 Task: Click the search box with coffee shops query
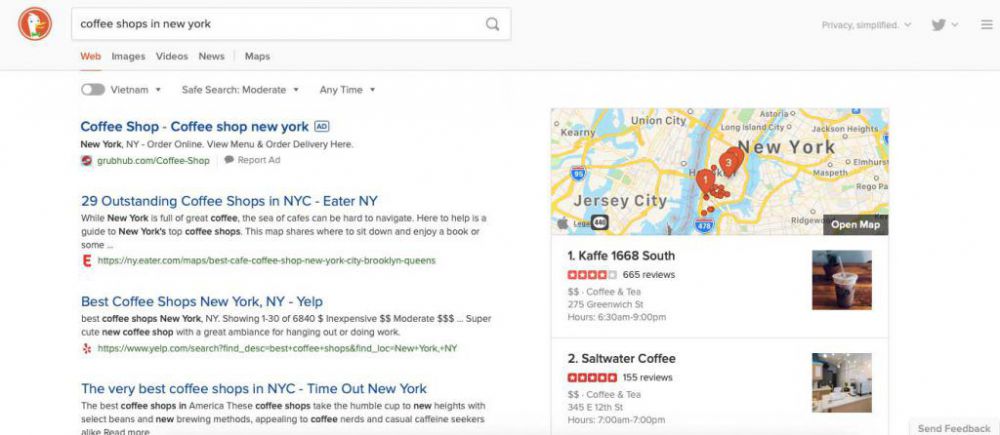click(x=291, y=24)
